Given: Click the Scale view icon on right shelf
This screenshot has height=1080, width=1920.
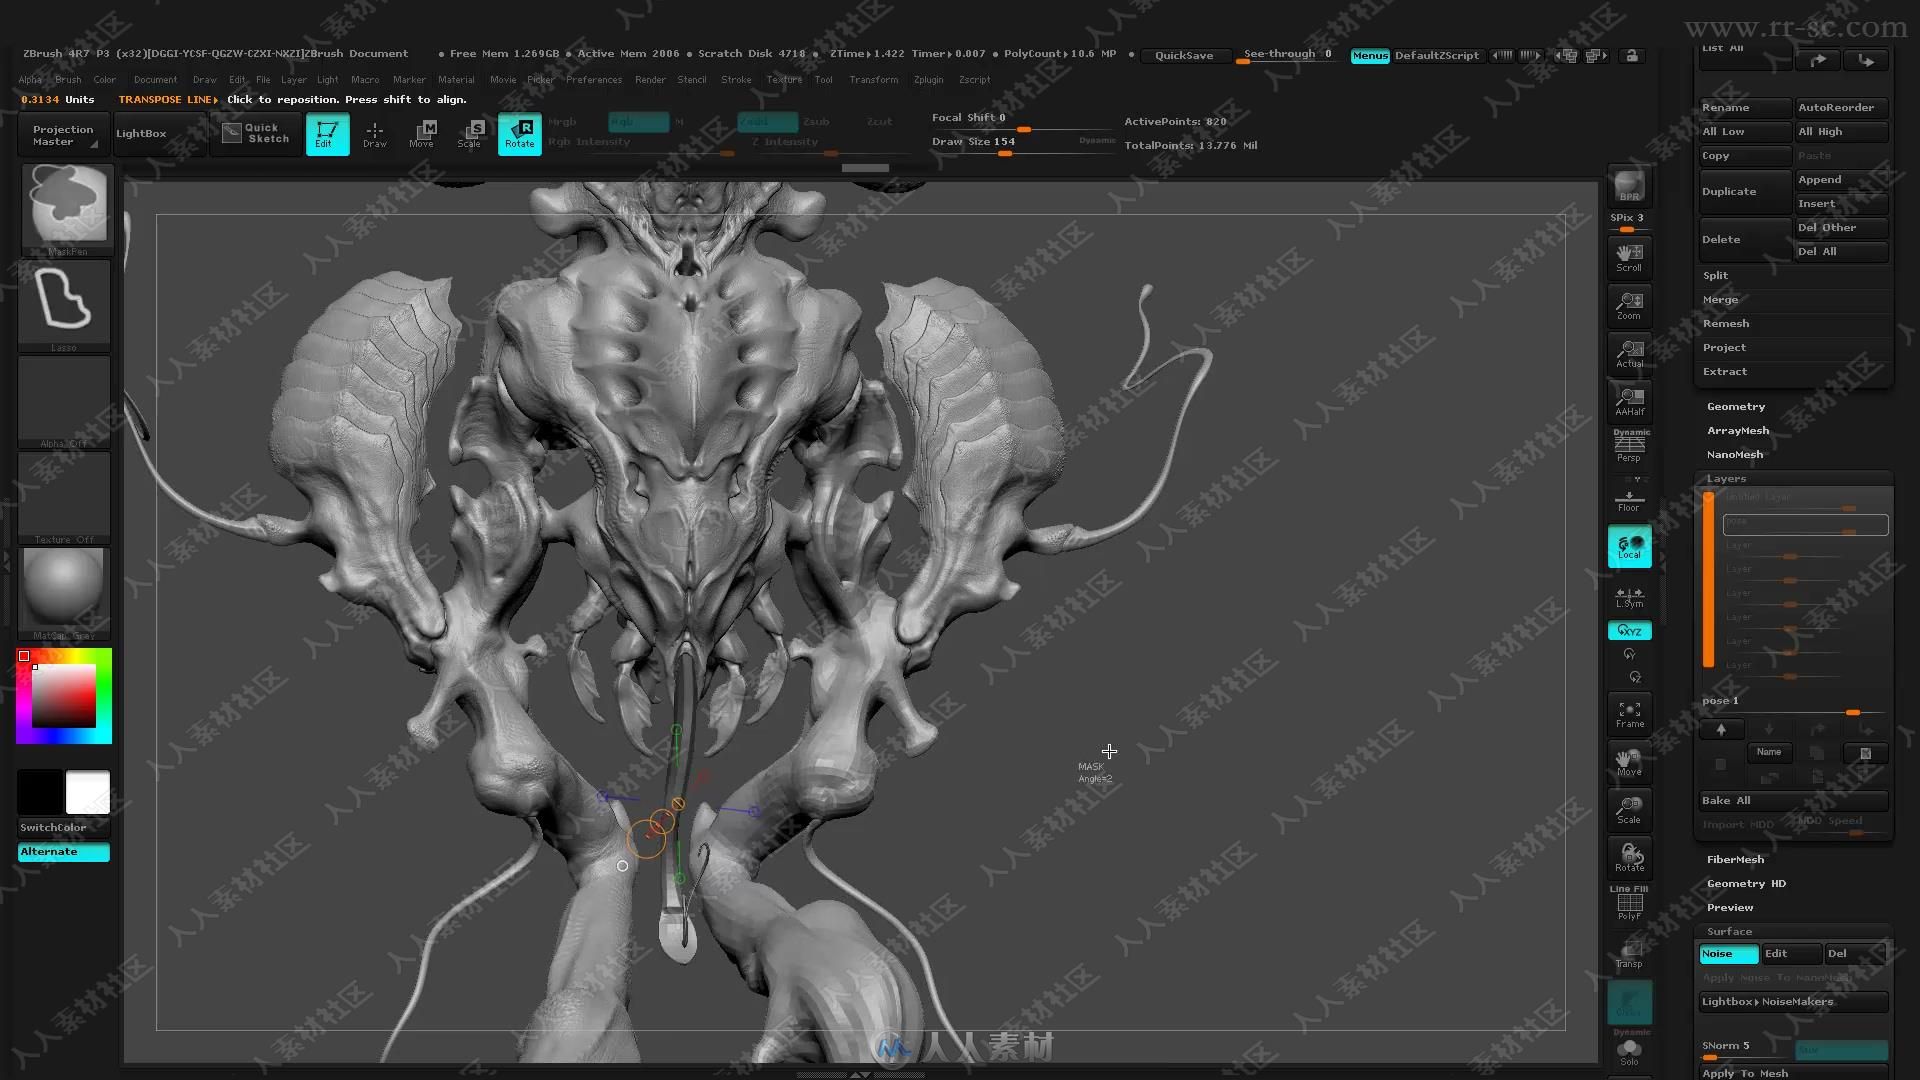Looking at the screenshot, I should 1629,810.
